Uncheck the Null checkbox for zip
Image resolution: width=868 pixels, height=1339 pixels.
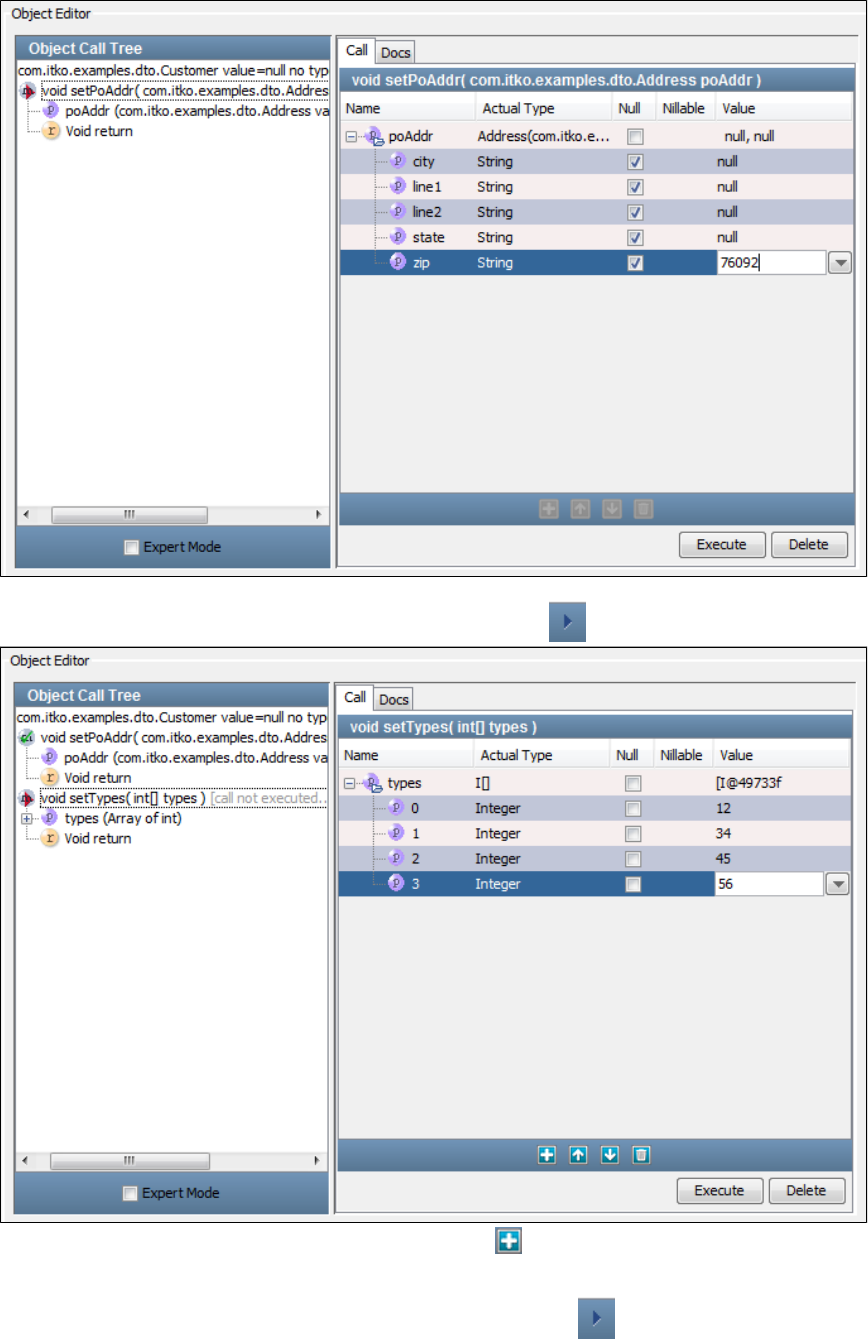[x=634, y=263]
